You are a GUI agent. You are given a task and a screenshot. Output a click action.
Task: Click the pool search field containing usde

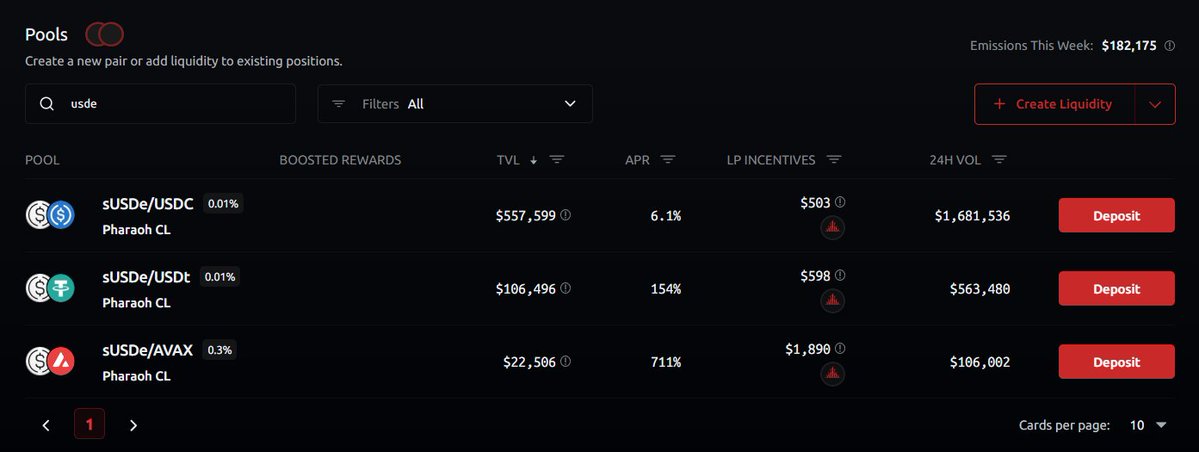click(x=161, y=104)
